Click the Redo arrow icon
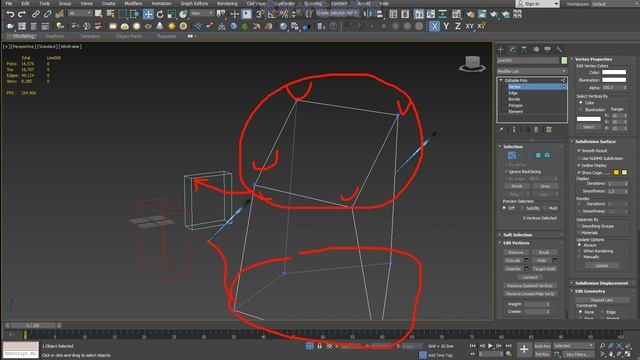Image resolution: width=640 pixels, height=360 pixels. tap(22, 14)
